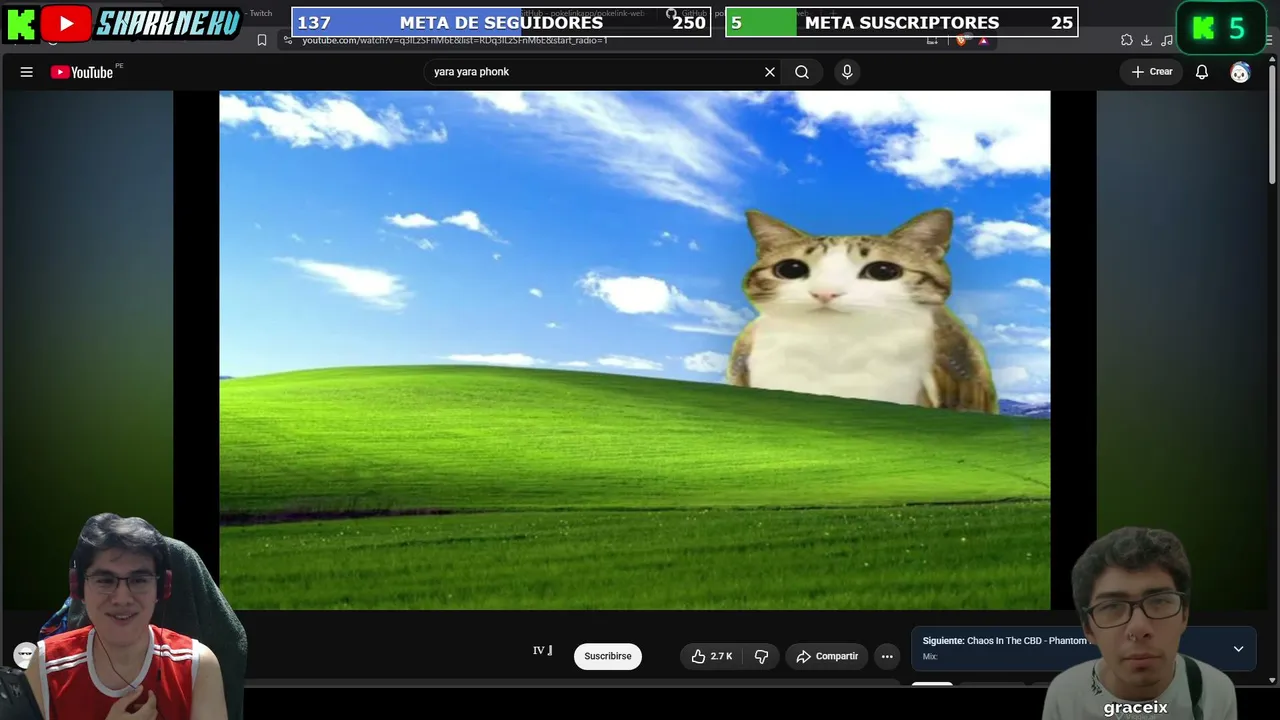
Task: Go to the YouTube home logo
Action: tap(82, 72)
